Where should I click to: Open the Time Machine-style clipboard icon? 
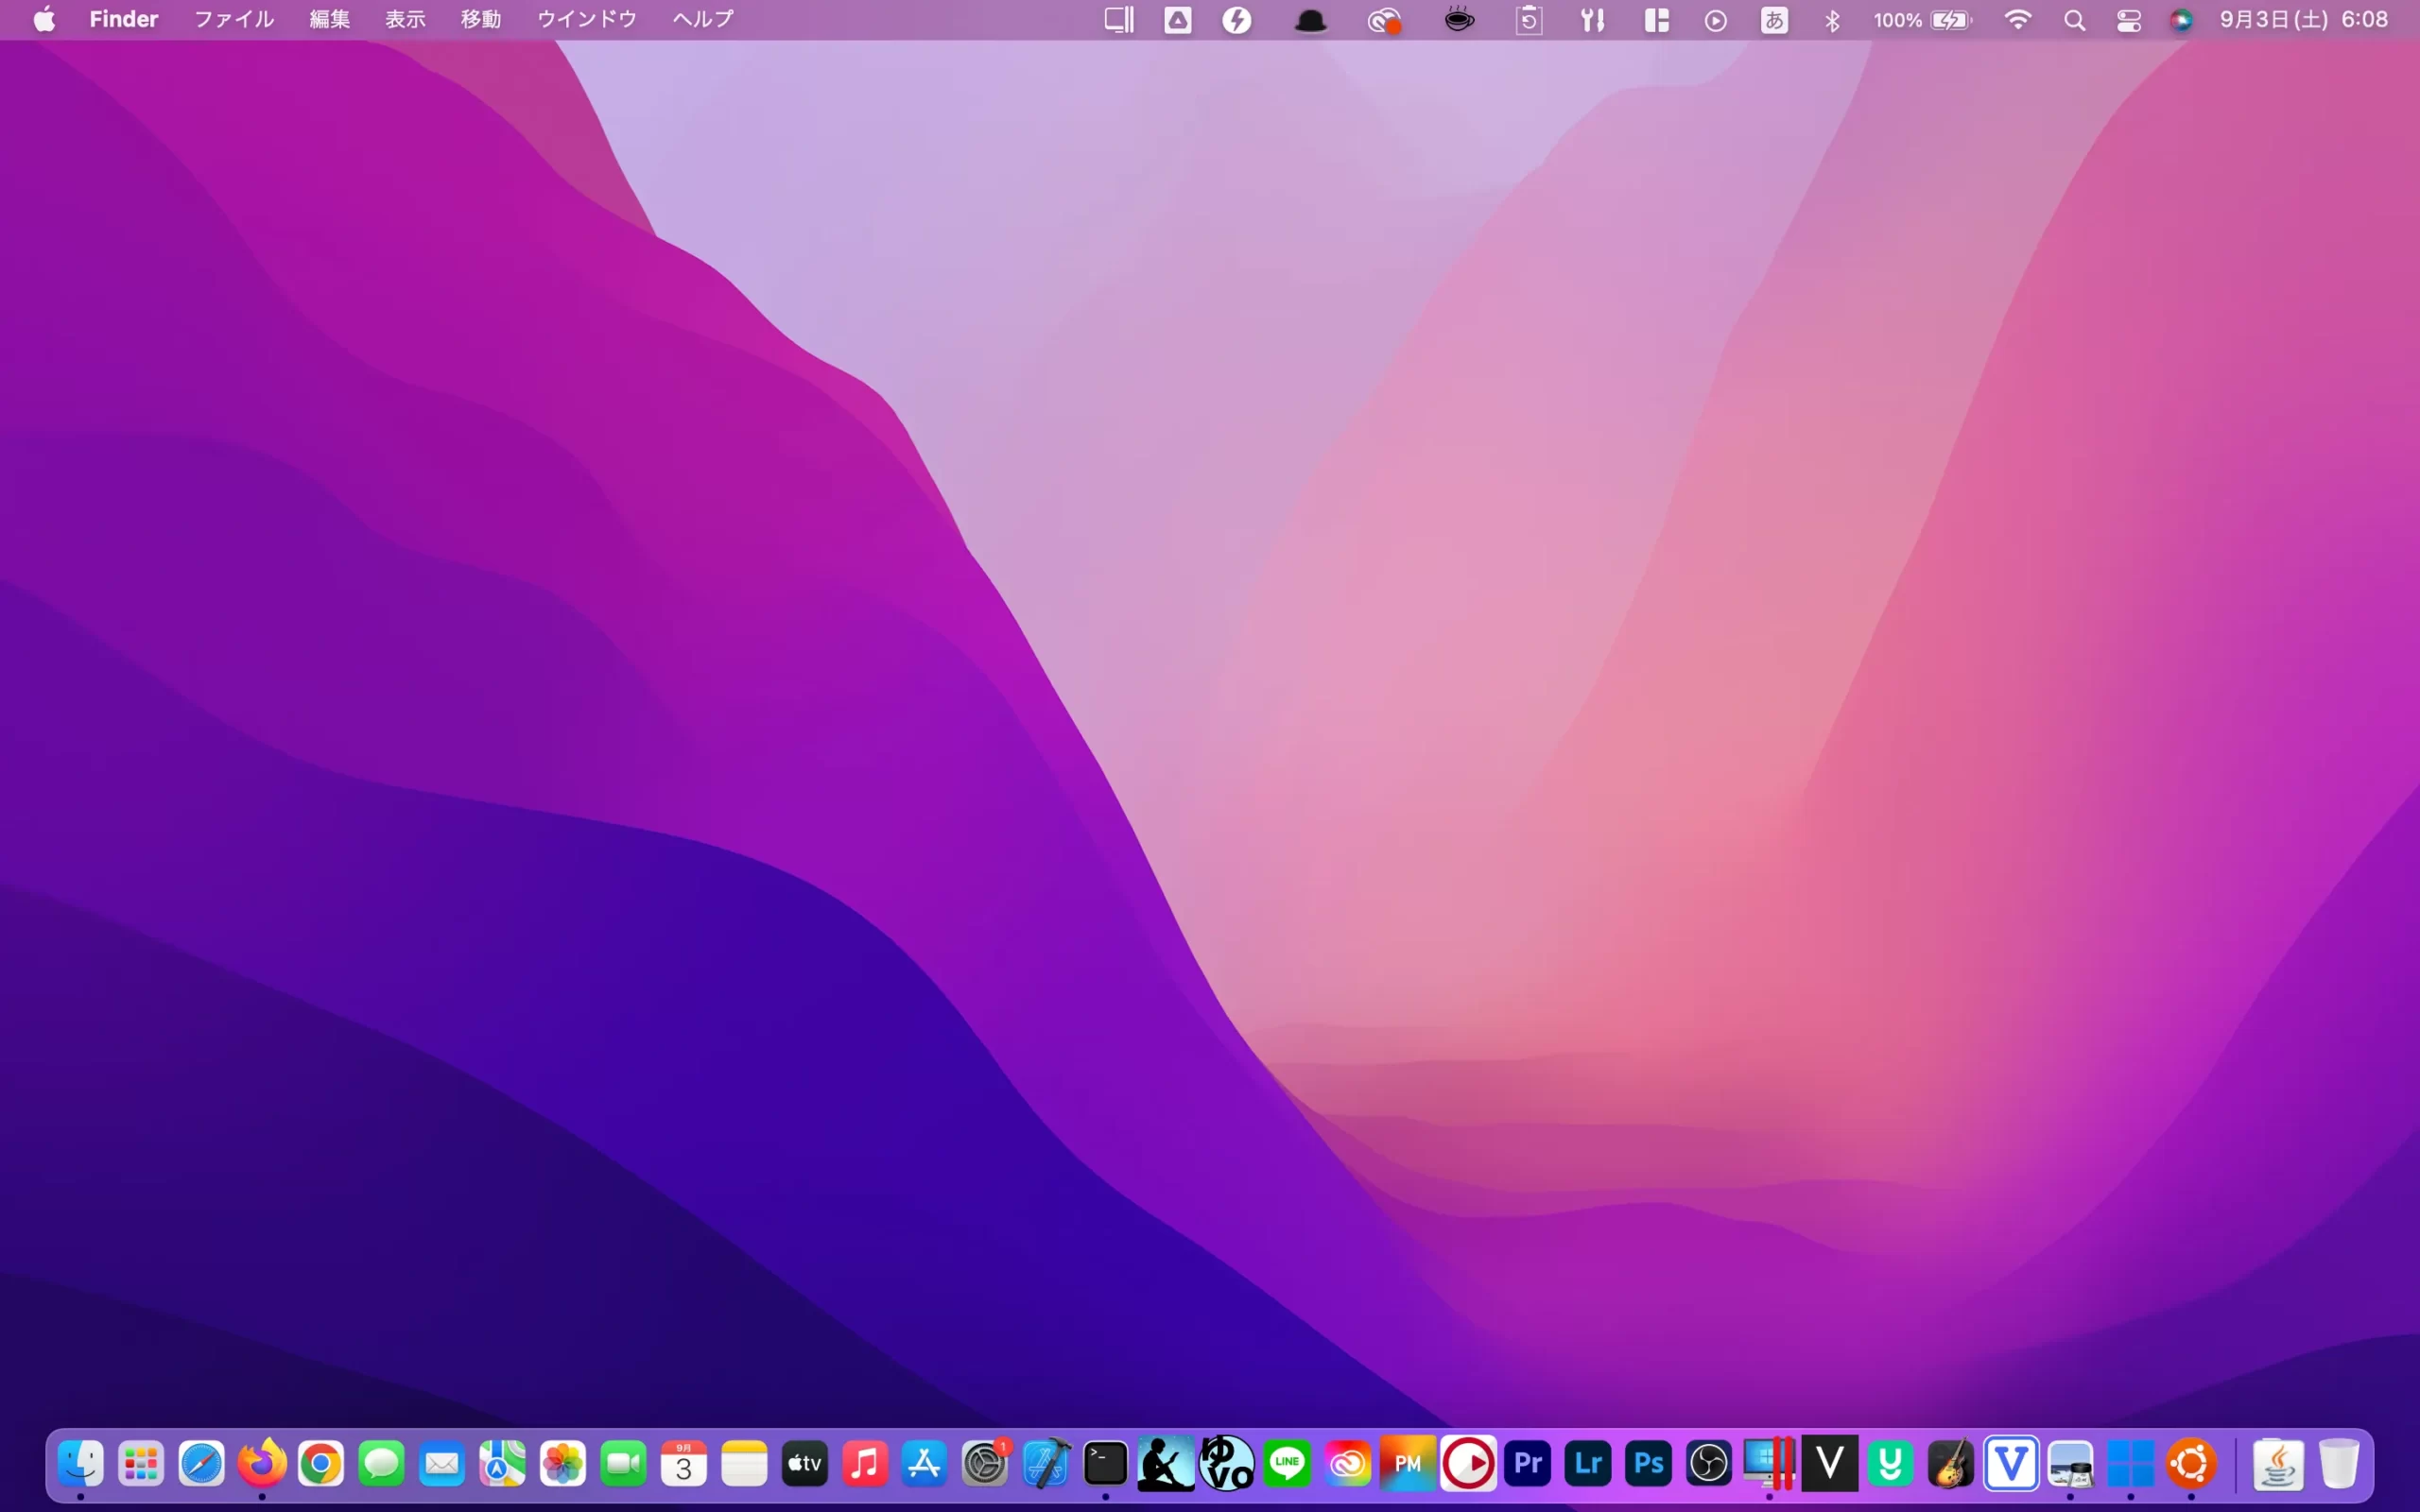pyautogui.click(x=1529, y=20)
